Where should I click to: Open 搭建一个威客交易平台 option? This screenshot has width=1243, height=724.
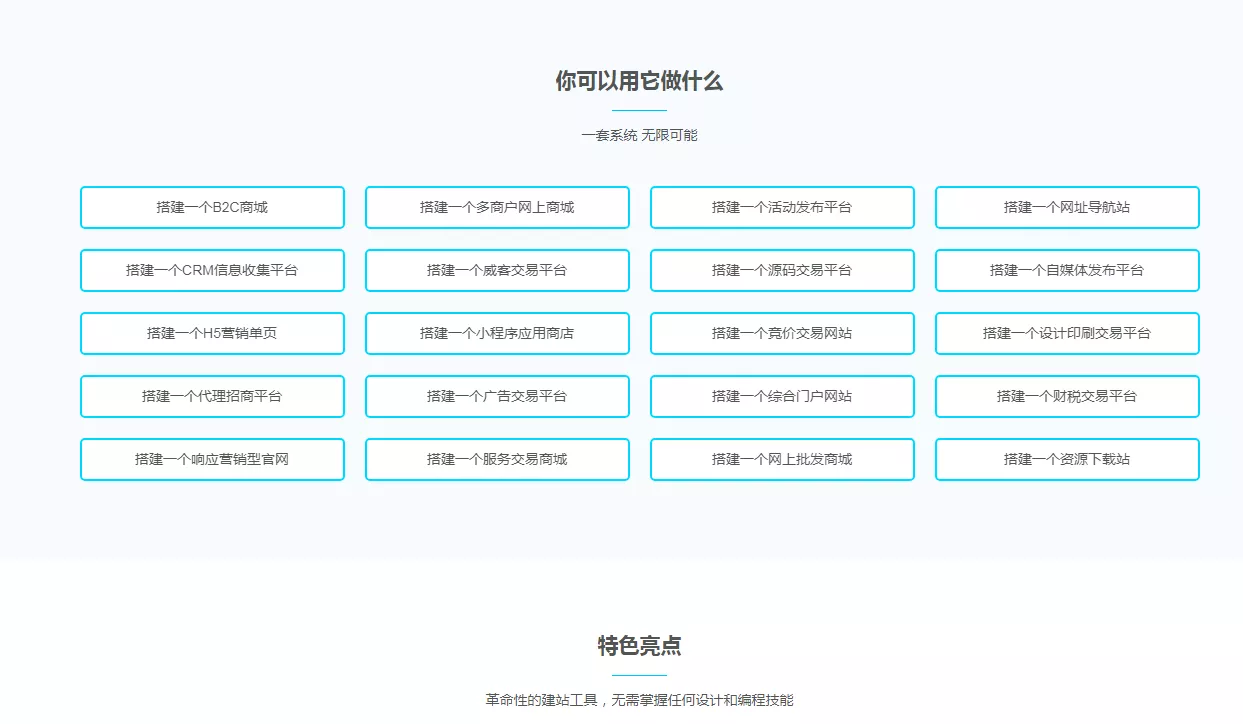[x=497, y=270]
